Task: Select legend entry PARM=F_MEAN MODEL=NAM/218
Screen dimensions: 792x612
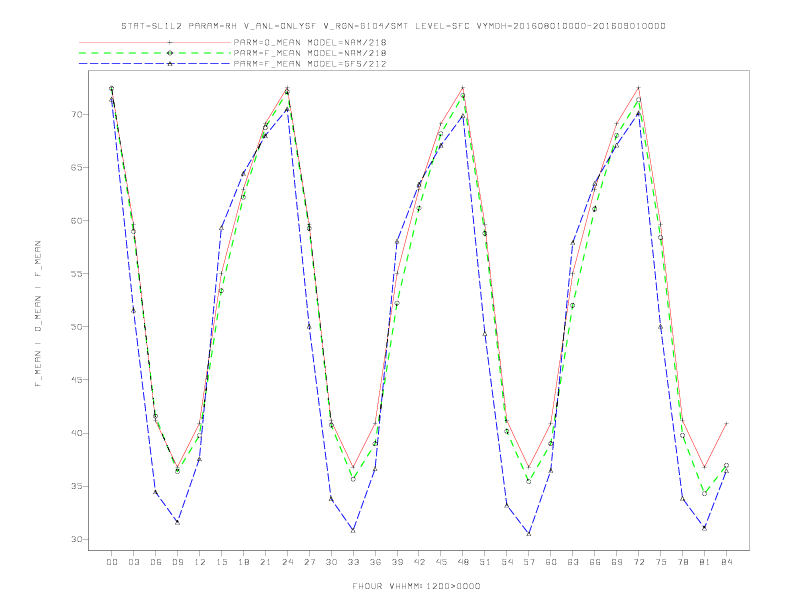Action: pyautogui.click(x=310, y=53)
